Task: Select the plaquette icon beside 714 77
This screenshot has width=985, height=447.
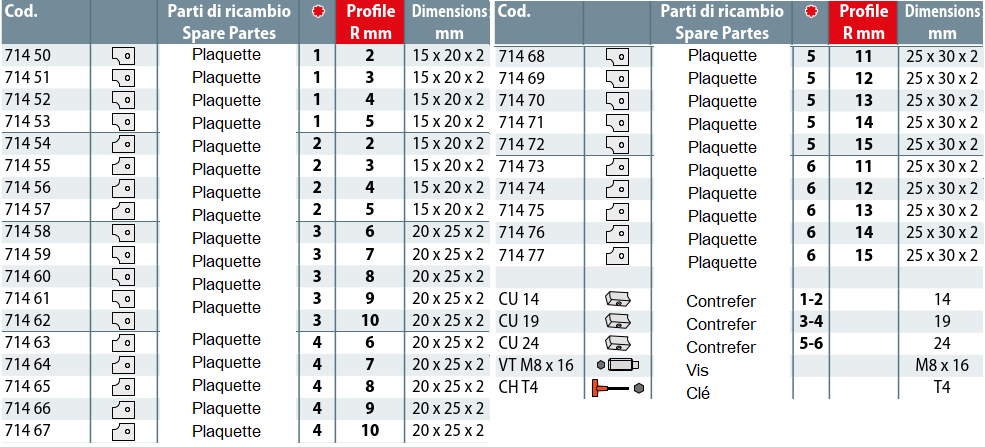Action: [x=618, y=255]
